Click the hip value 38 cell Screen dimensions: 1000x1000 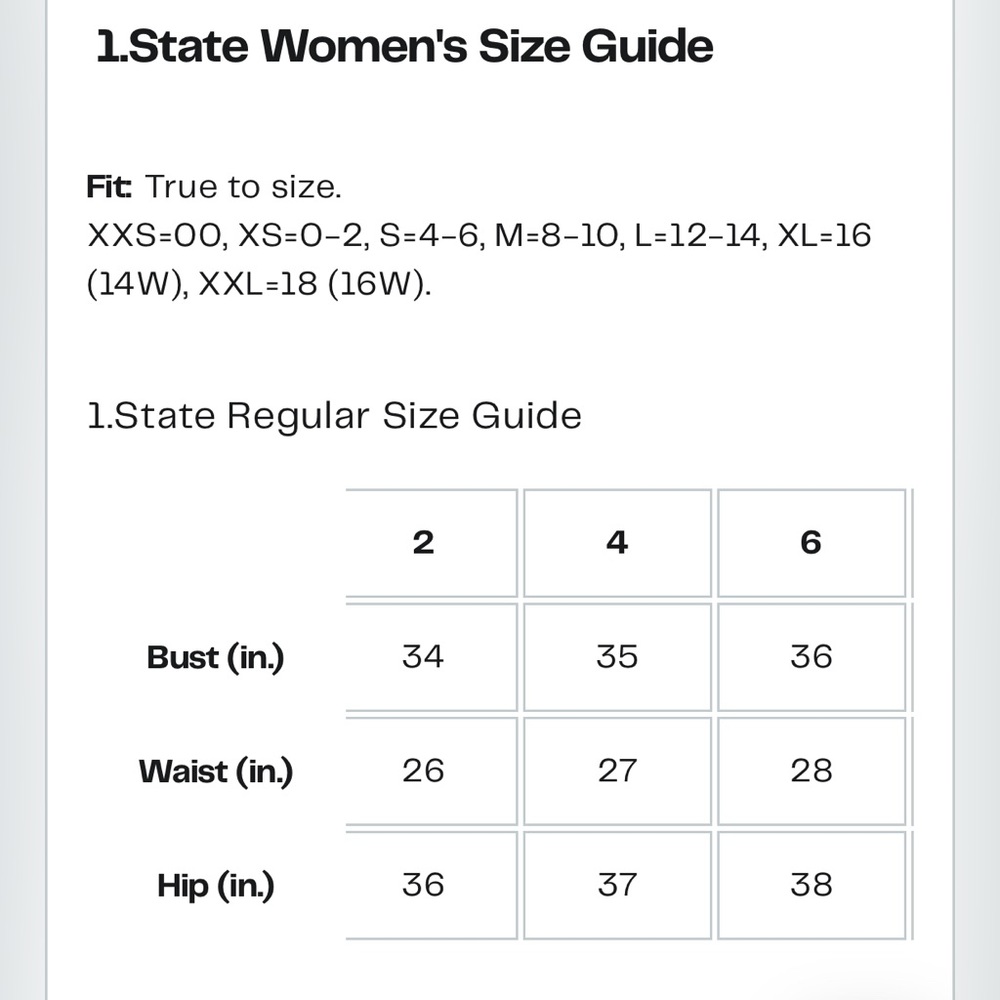[x=811, y=885]
